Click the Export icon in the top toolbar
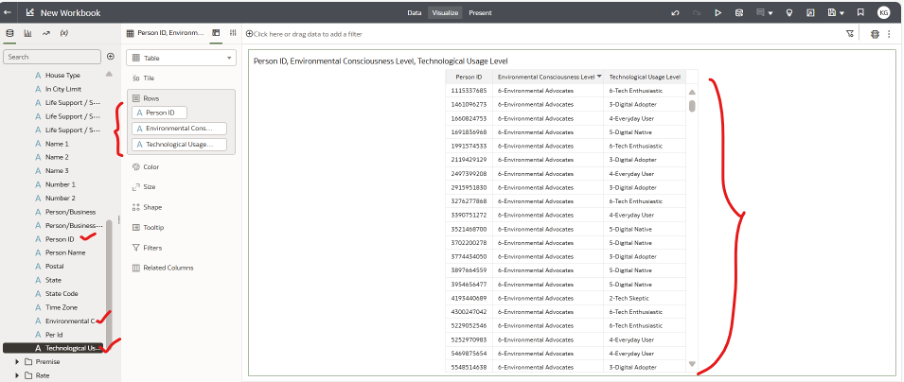Viewport: 904px width, 382px height. tap(810, 13)
